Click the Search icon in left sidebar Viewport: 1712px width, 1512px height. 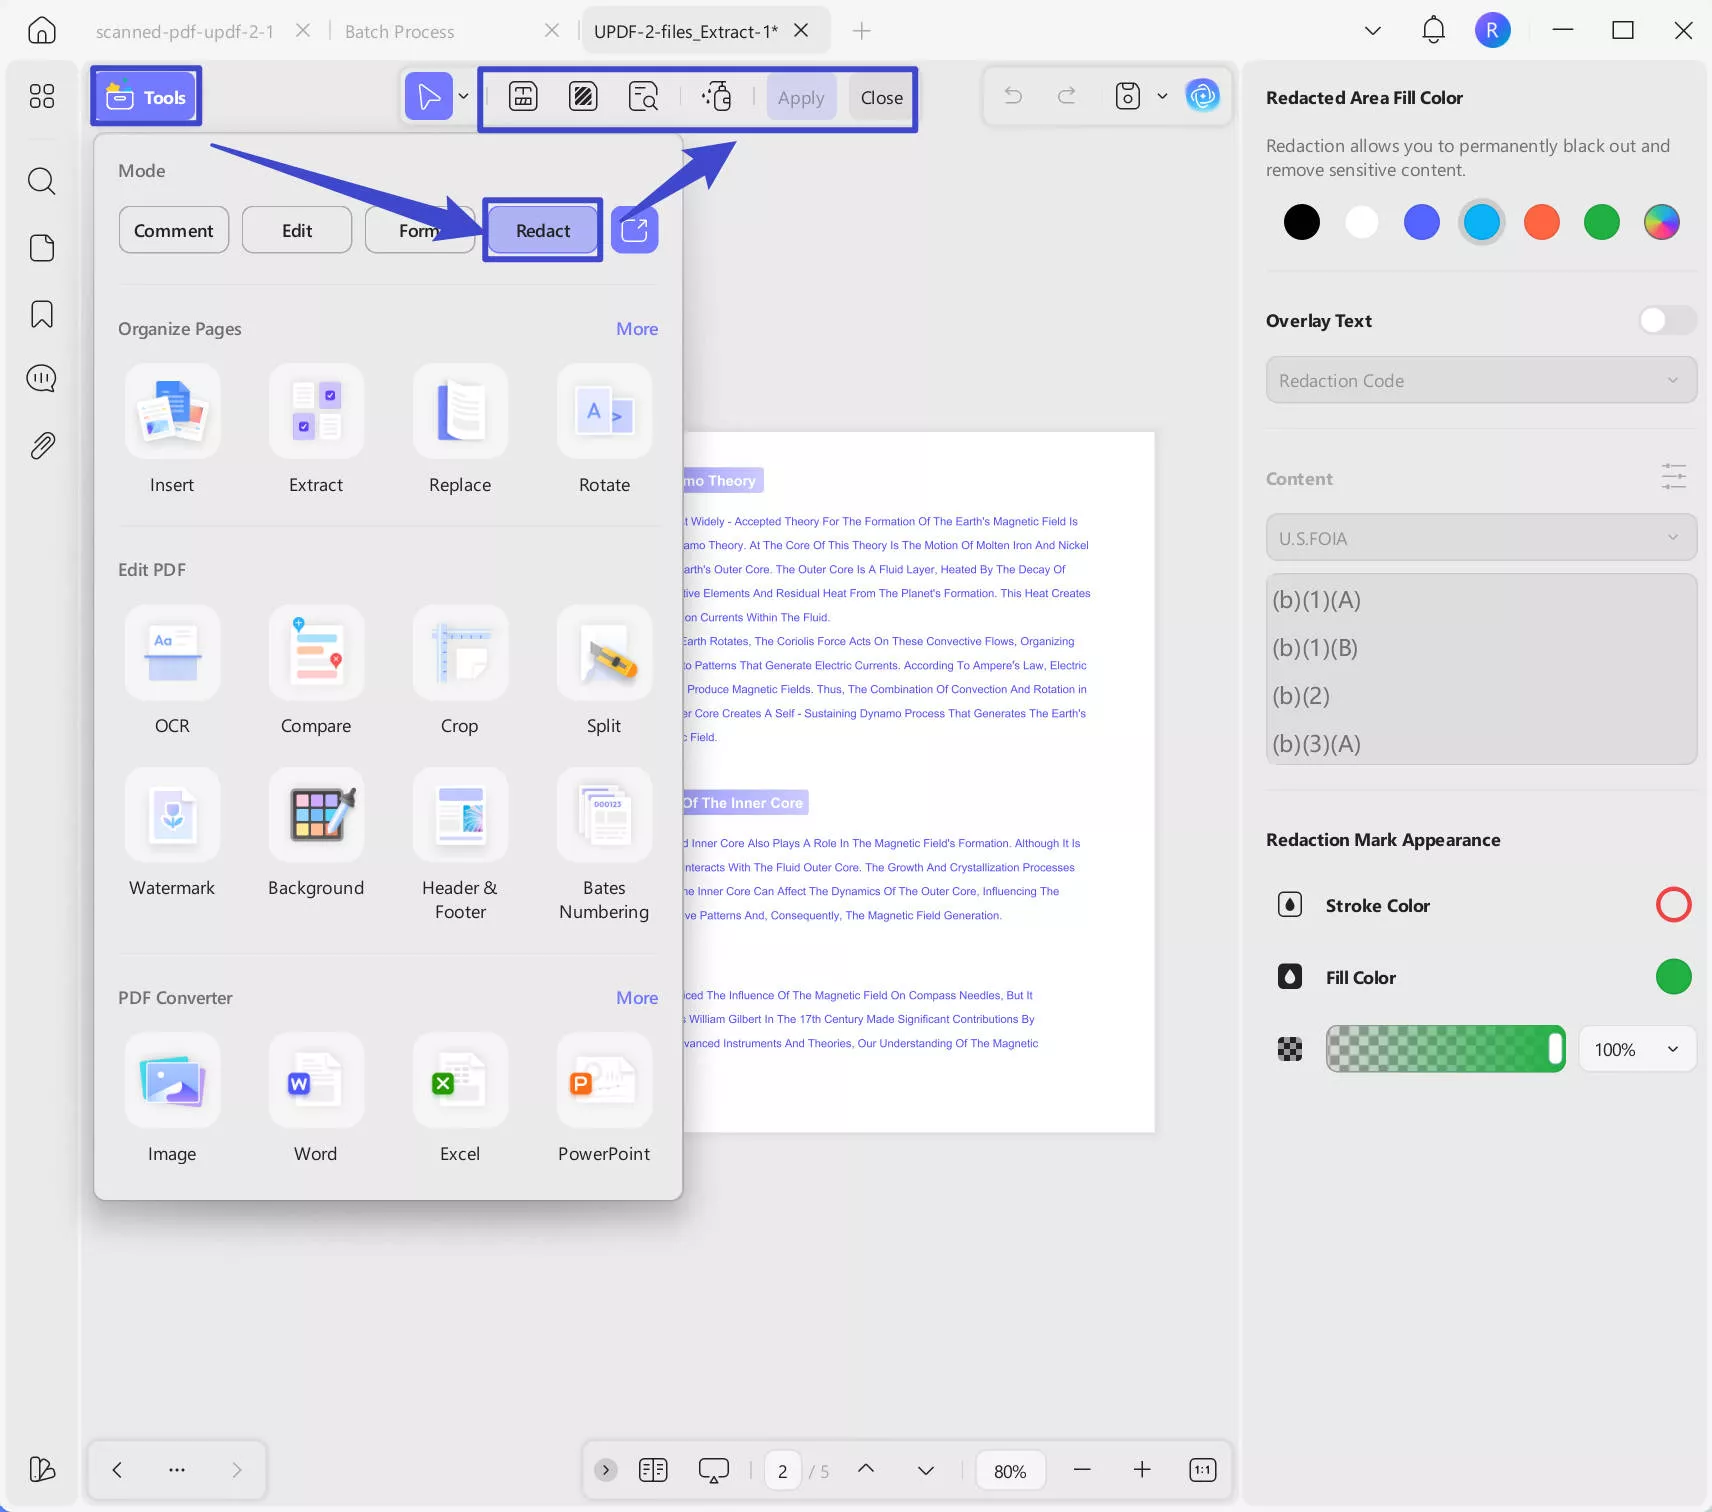(x=41, y=181)
